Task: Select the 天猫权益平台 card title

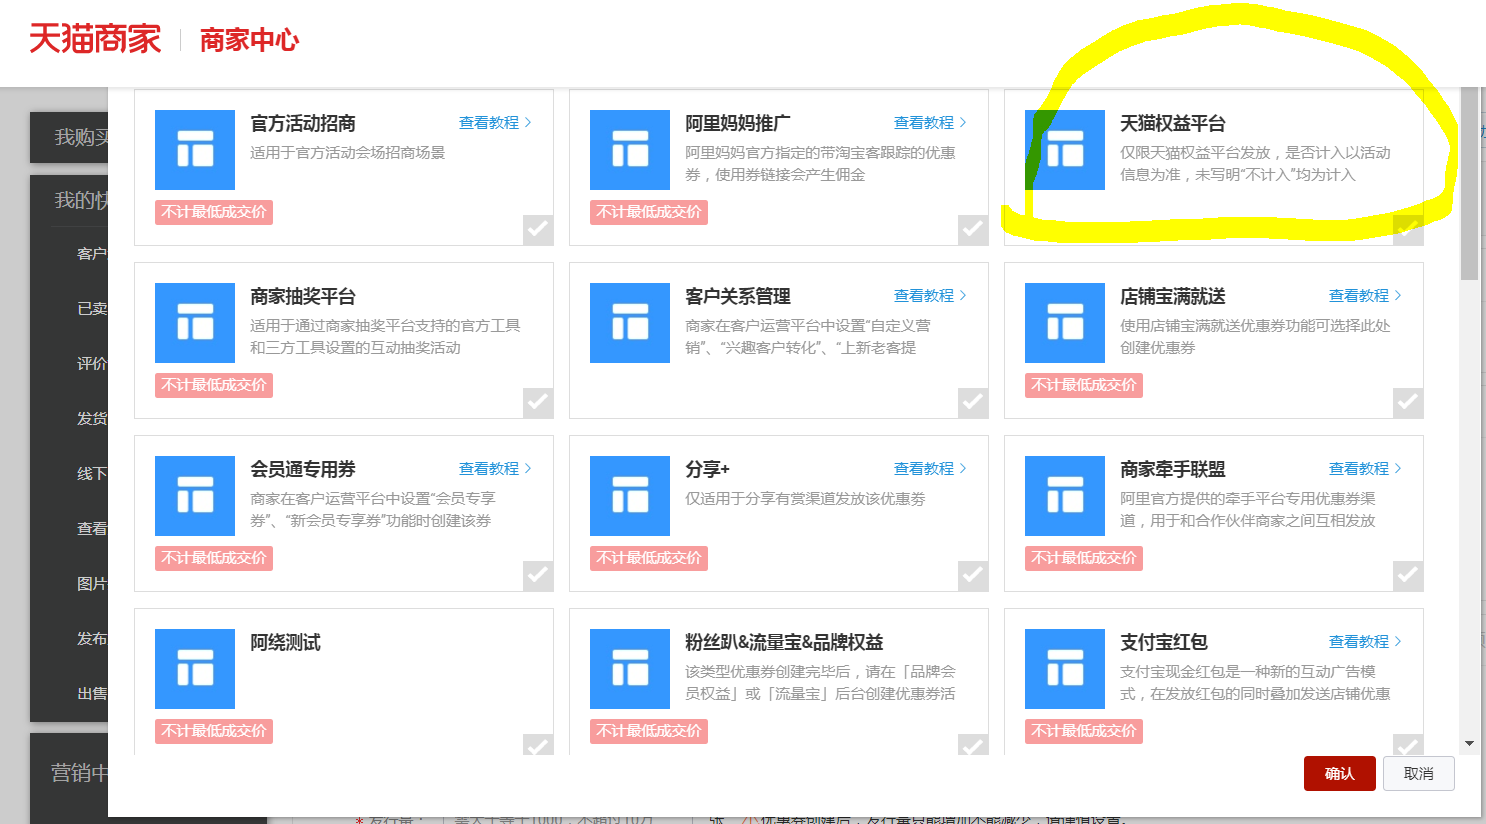Action: [x=1173, y=124]
